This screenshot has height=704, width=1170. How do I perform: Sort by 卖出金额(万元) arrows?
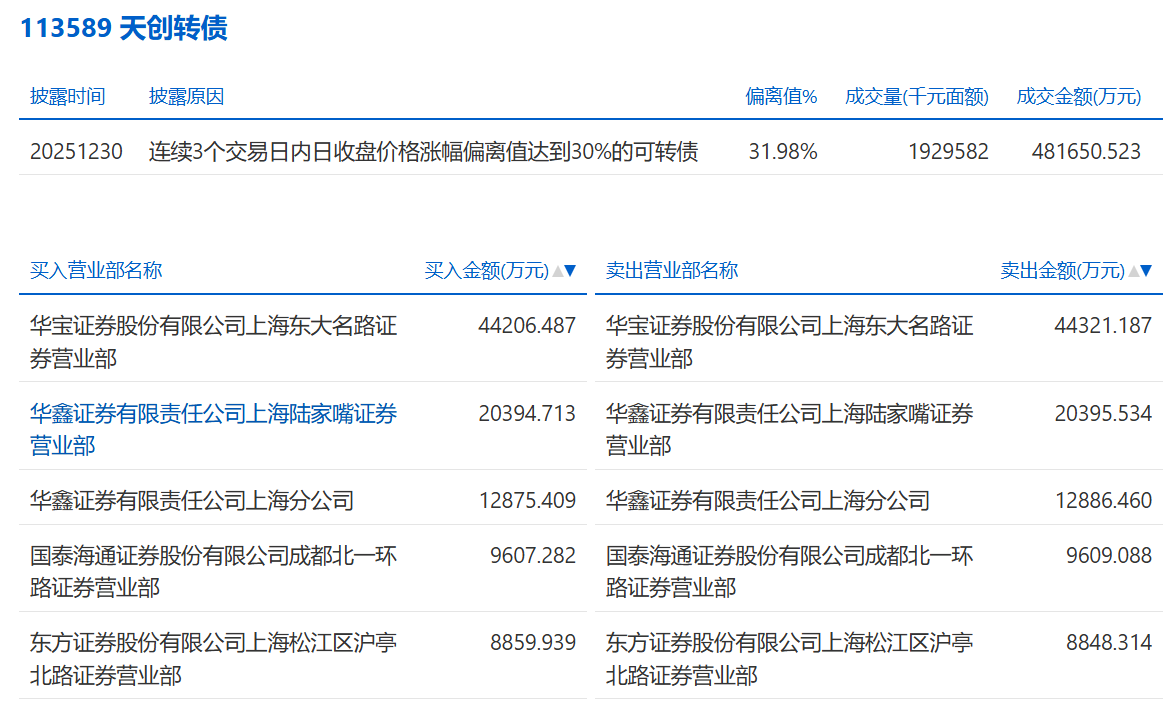pyautogui.click(x=1140, y=270)
